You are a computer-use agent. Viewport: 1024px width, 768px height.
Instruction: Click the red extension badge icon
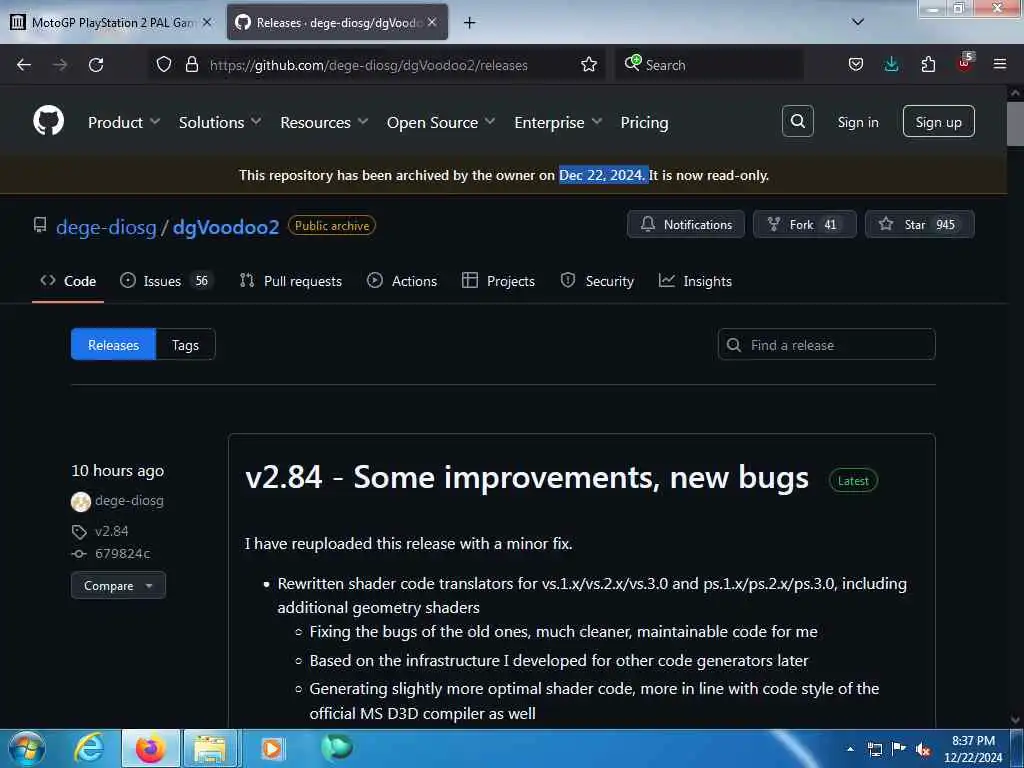coord(965,63)
